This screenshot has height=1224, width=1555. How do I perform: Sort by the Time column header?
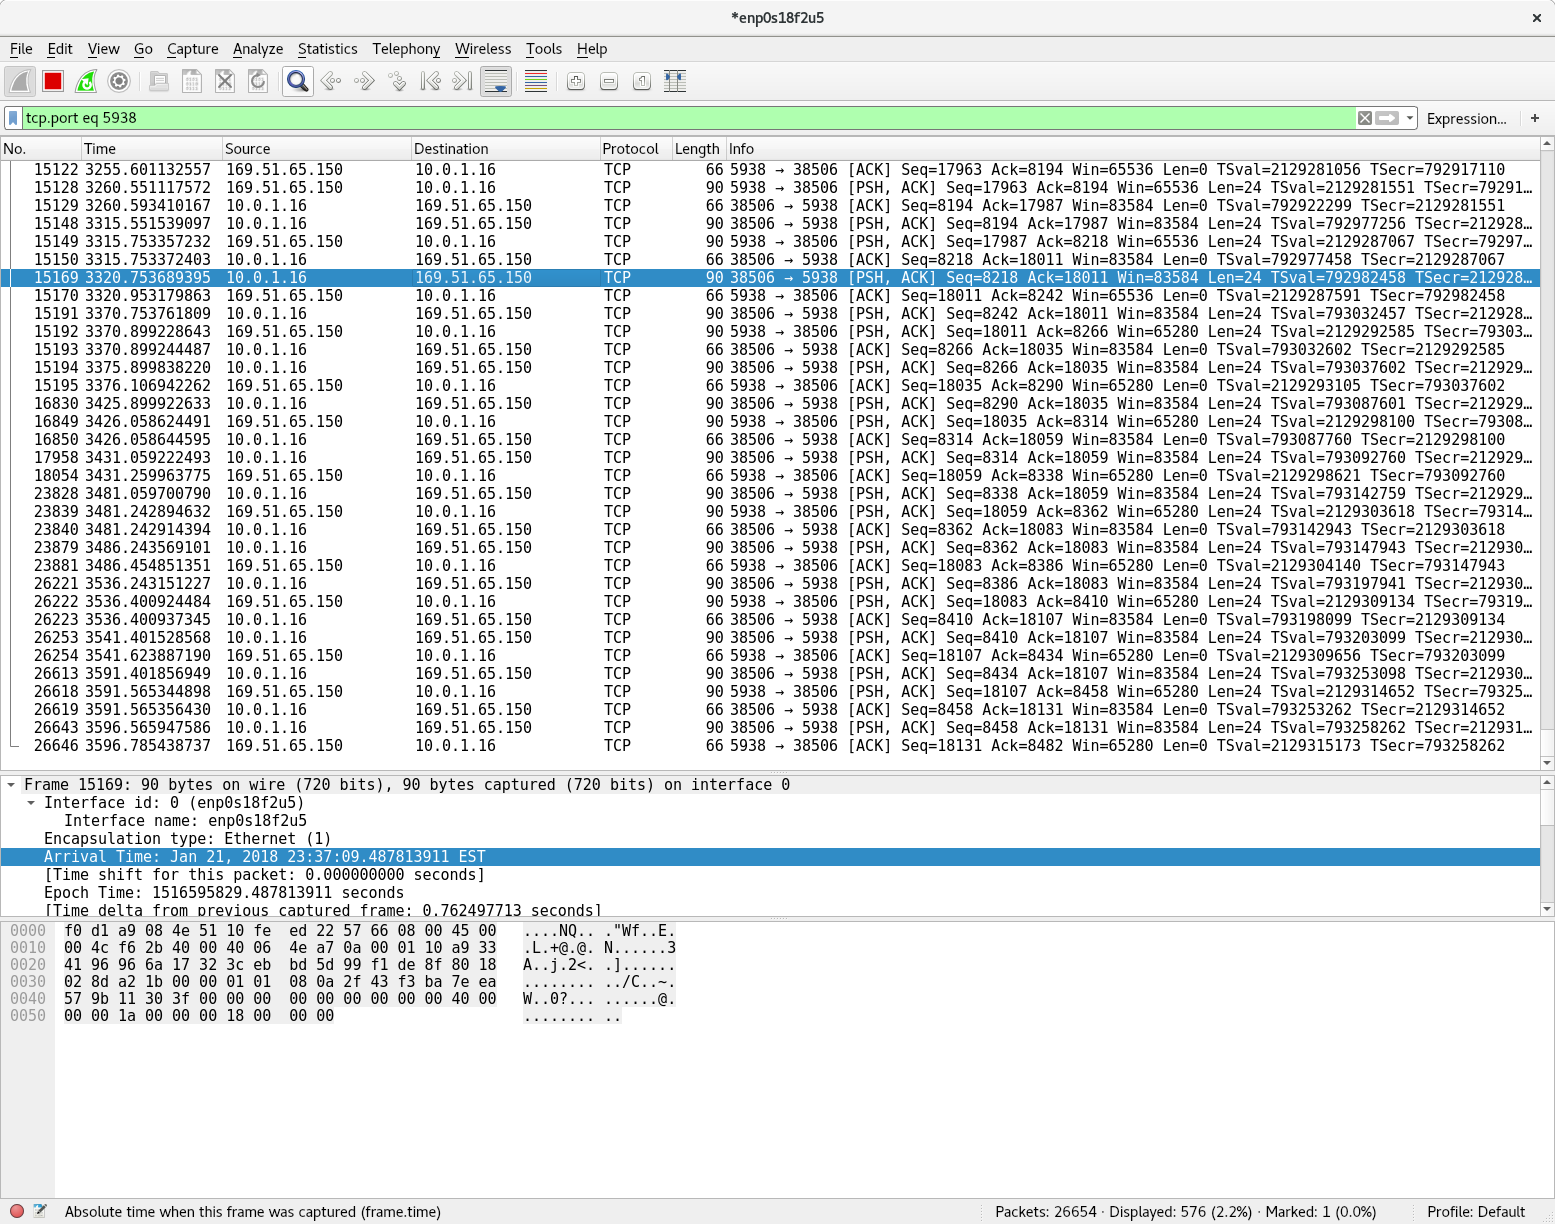pyautogui.click(x=151, y=149)
